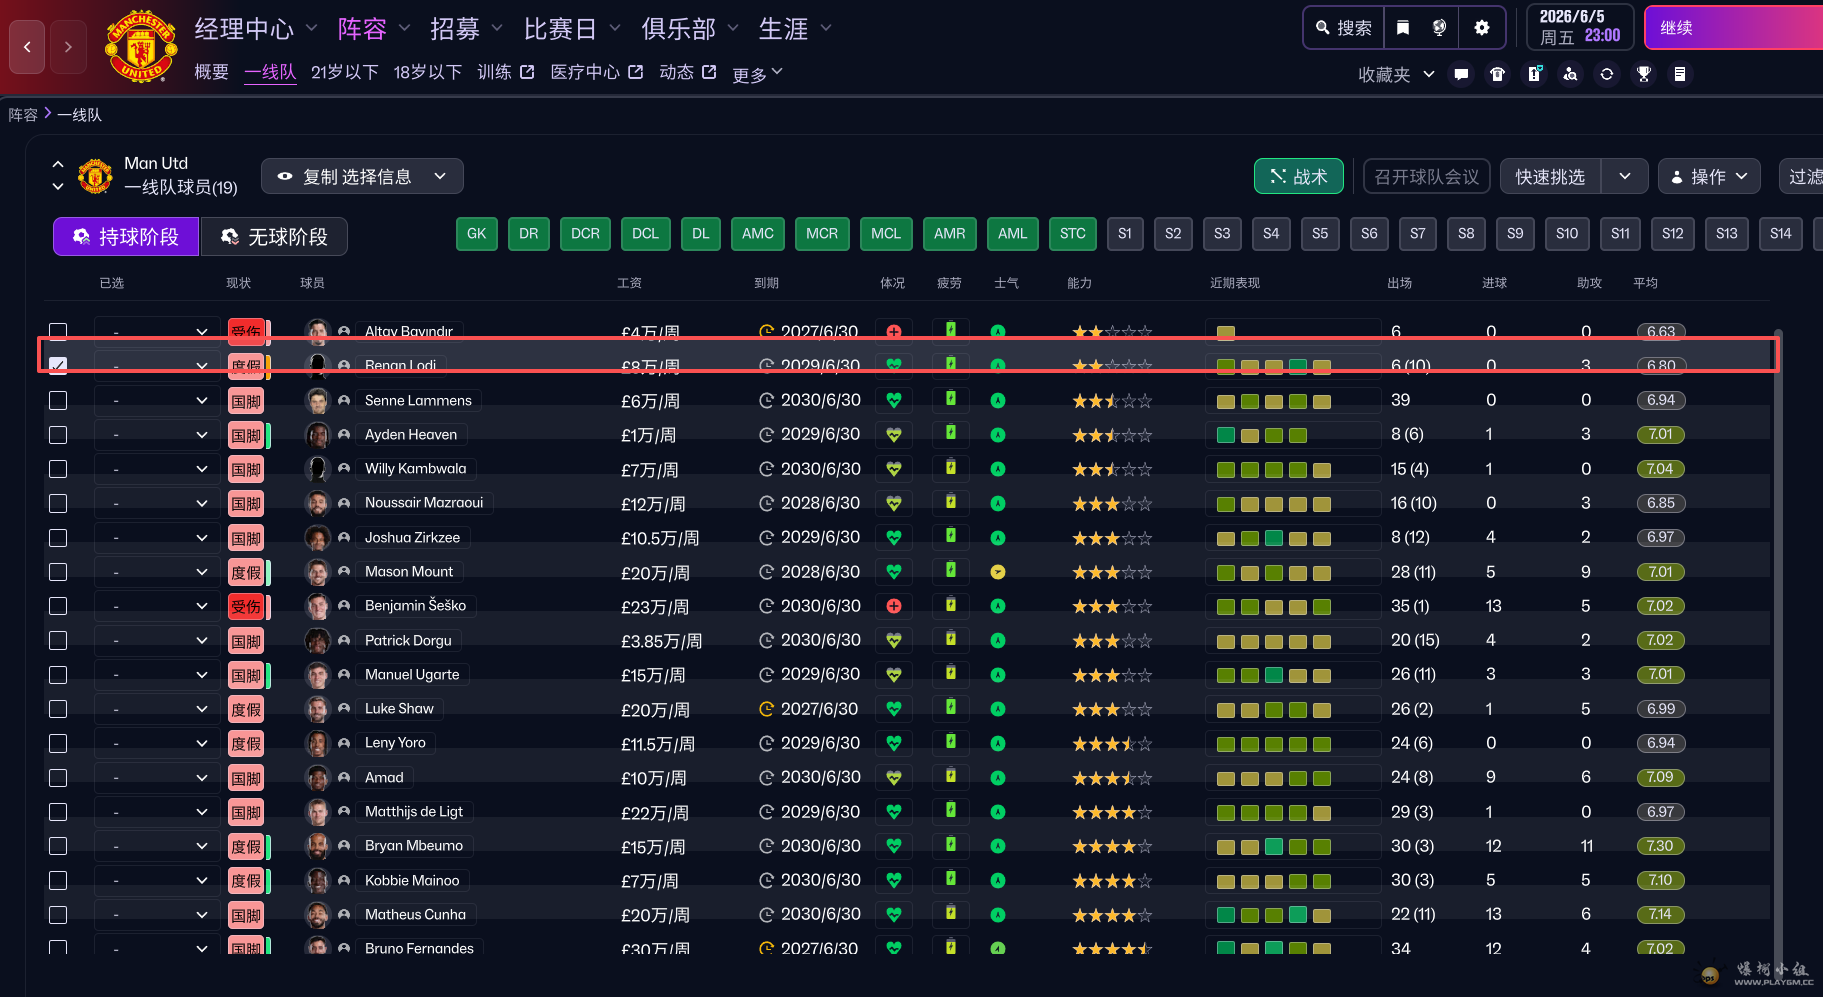Tick the checkbox for Senne Lammens
Image resolution: width=1823 pixels, height=997 pixels.
[59, 401]
